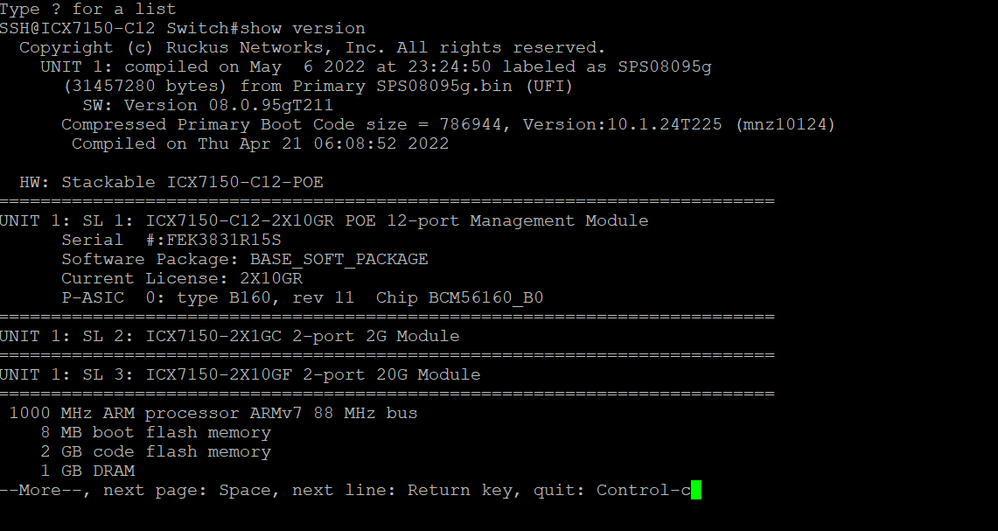
Task: Click the Current License: 2X10GR line
Action: point(181,278)
